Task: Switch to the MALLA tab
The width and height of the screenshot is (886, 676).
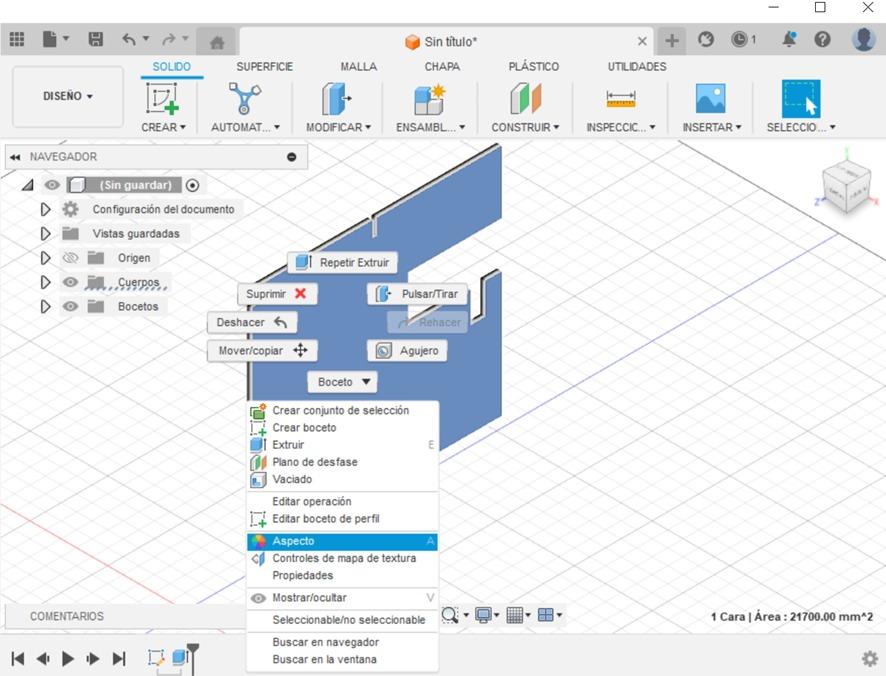Action: (x=359, y=67)
